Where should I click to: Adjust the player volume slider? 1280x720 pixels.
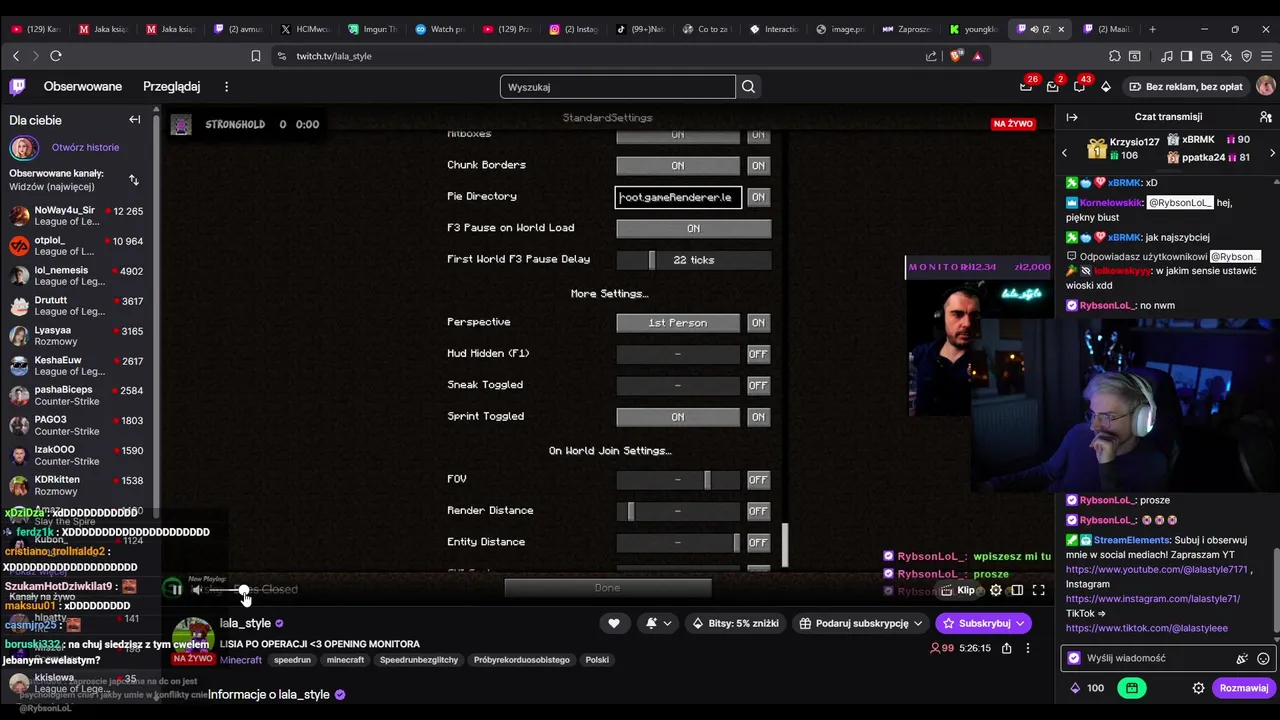(x=245, y=590)
